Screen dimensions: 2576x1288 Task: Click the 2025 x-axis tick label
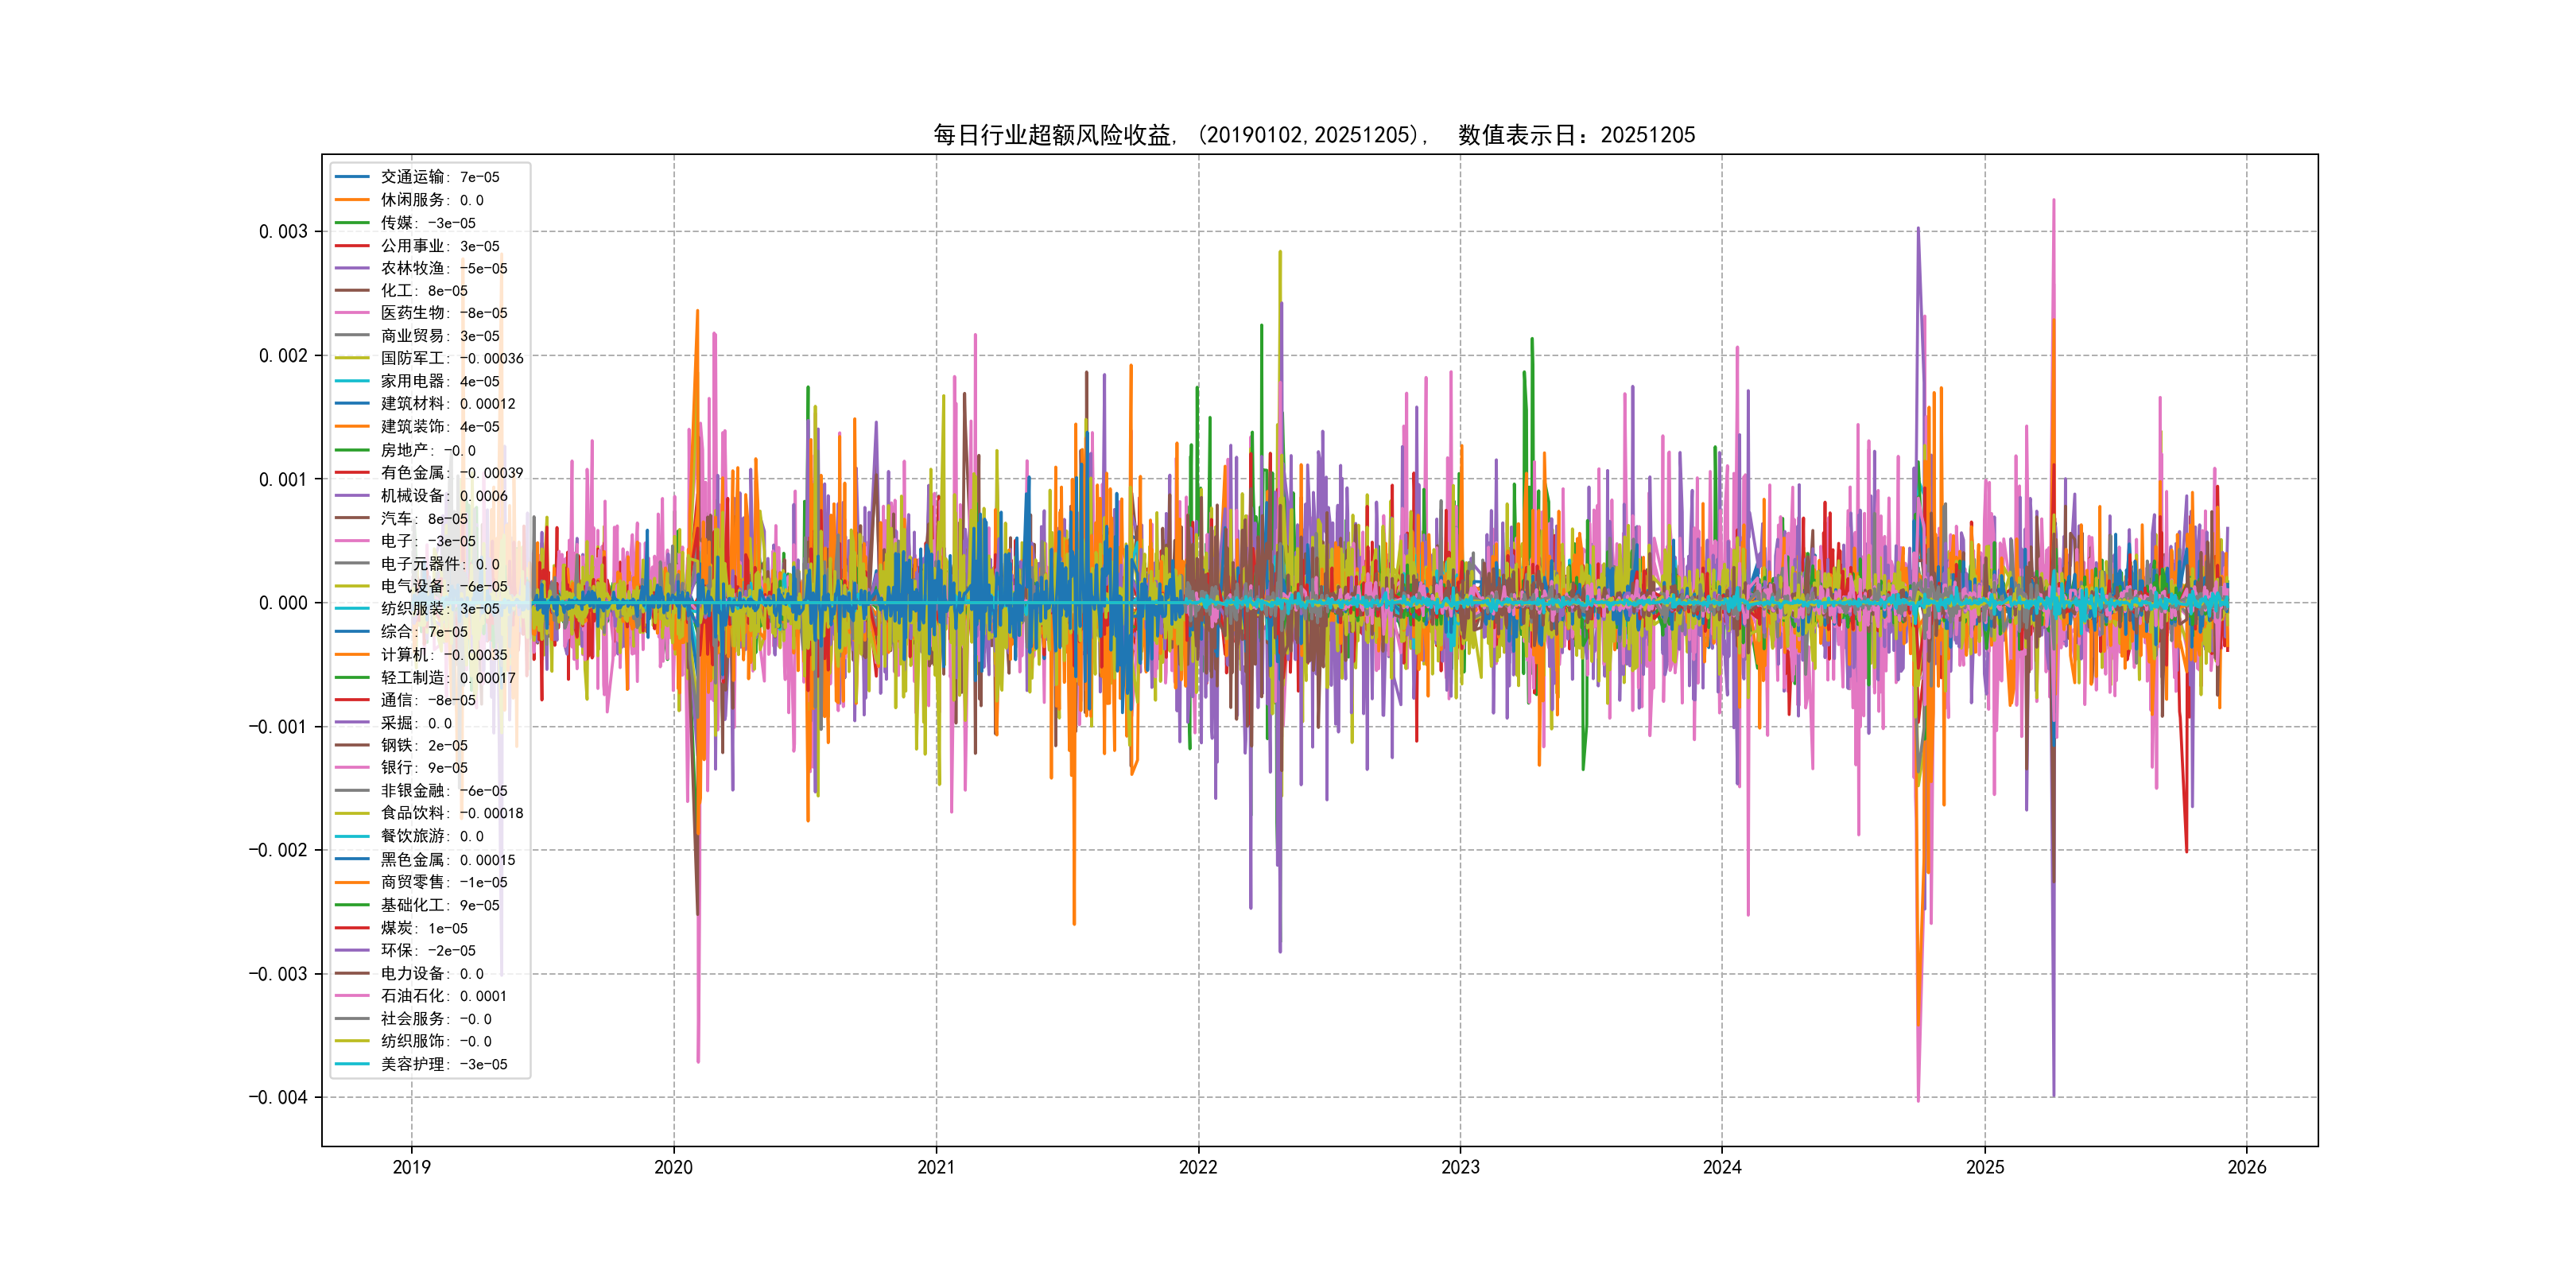coord(1985,1167)
